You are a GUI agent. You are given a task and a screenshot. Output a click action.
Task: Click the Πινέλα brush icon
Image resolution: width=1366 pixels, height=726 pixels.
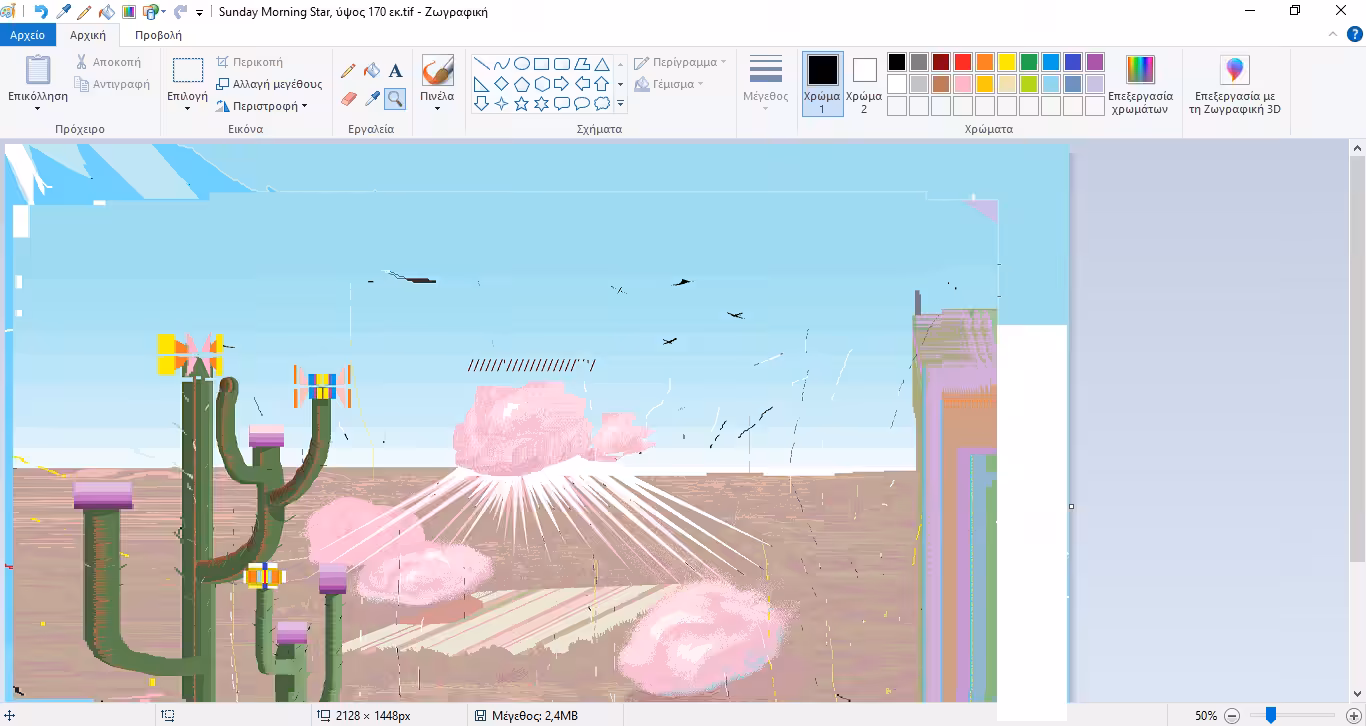pos(437,71)
